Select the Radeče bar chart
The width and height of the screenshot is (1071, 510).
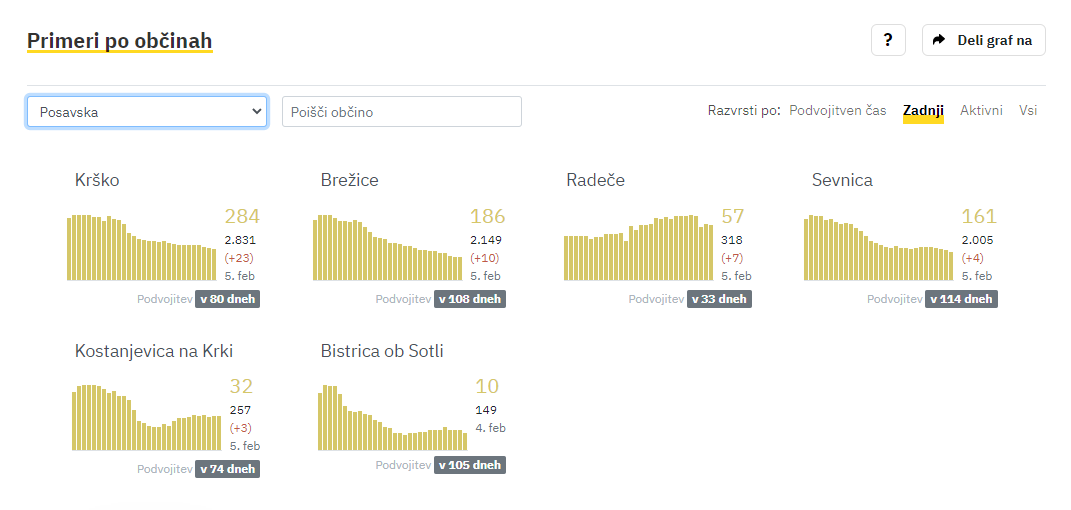638,247
